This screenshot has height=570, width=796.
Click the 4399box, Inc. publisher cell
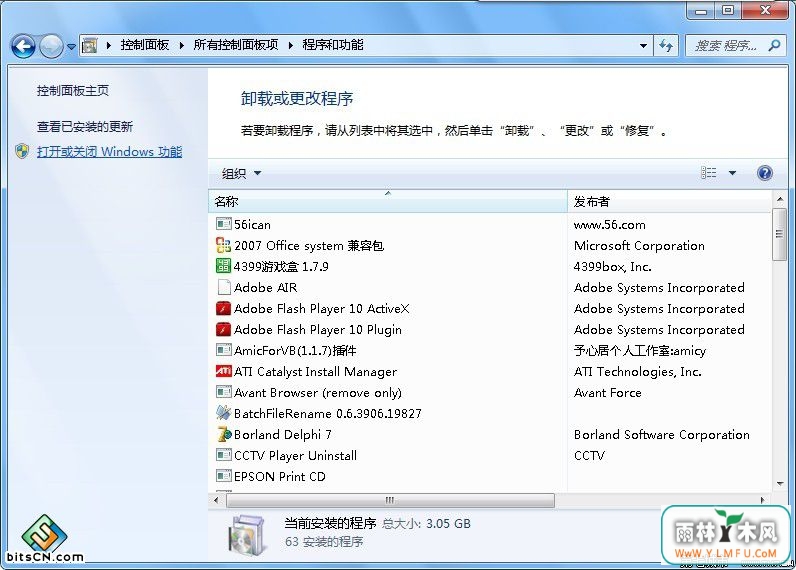612,266
